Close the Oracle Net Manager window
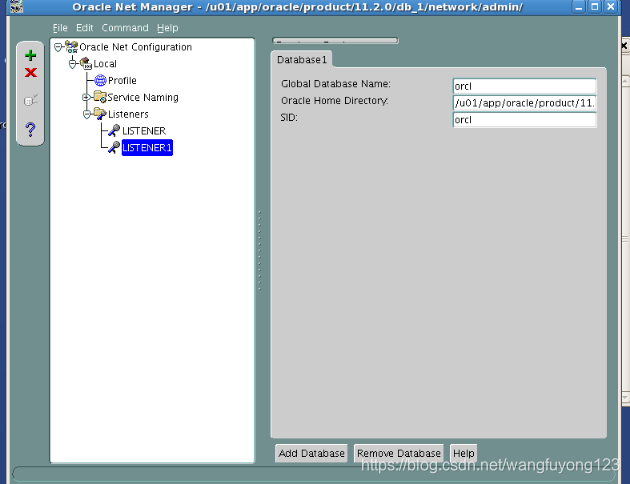This screenshot has height=484, width=630. coord(611,7)
